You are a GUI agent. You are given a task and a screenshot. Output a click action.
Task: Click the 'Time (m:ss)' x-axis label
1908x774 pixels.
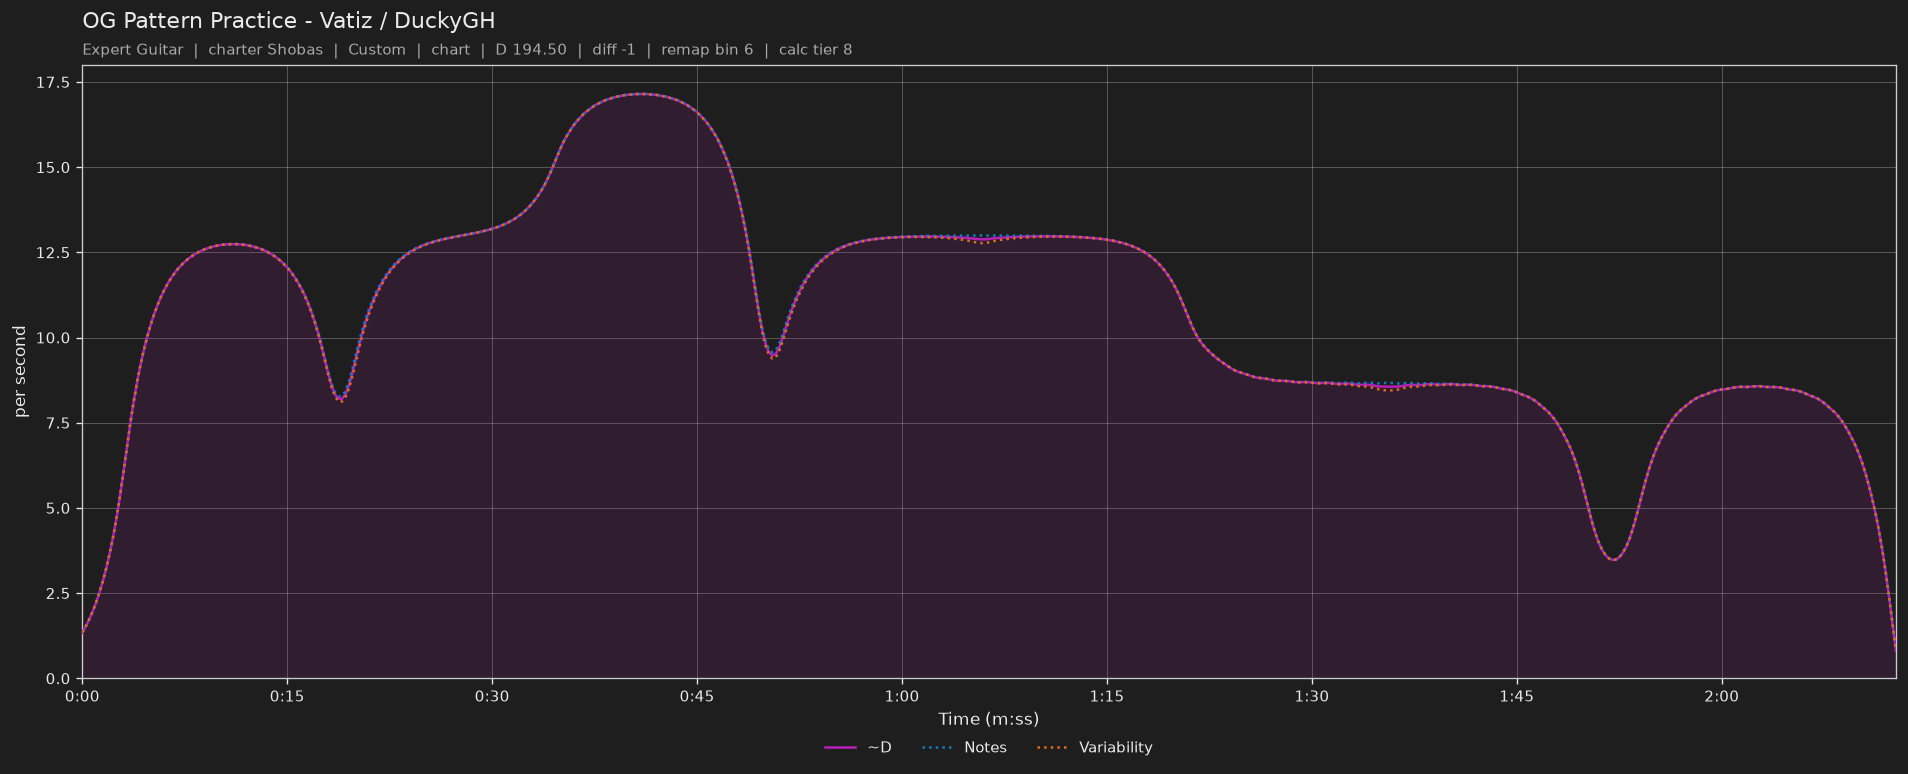[x=988, y=719]
